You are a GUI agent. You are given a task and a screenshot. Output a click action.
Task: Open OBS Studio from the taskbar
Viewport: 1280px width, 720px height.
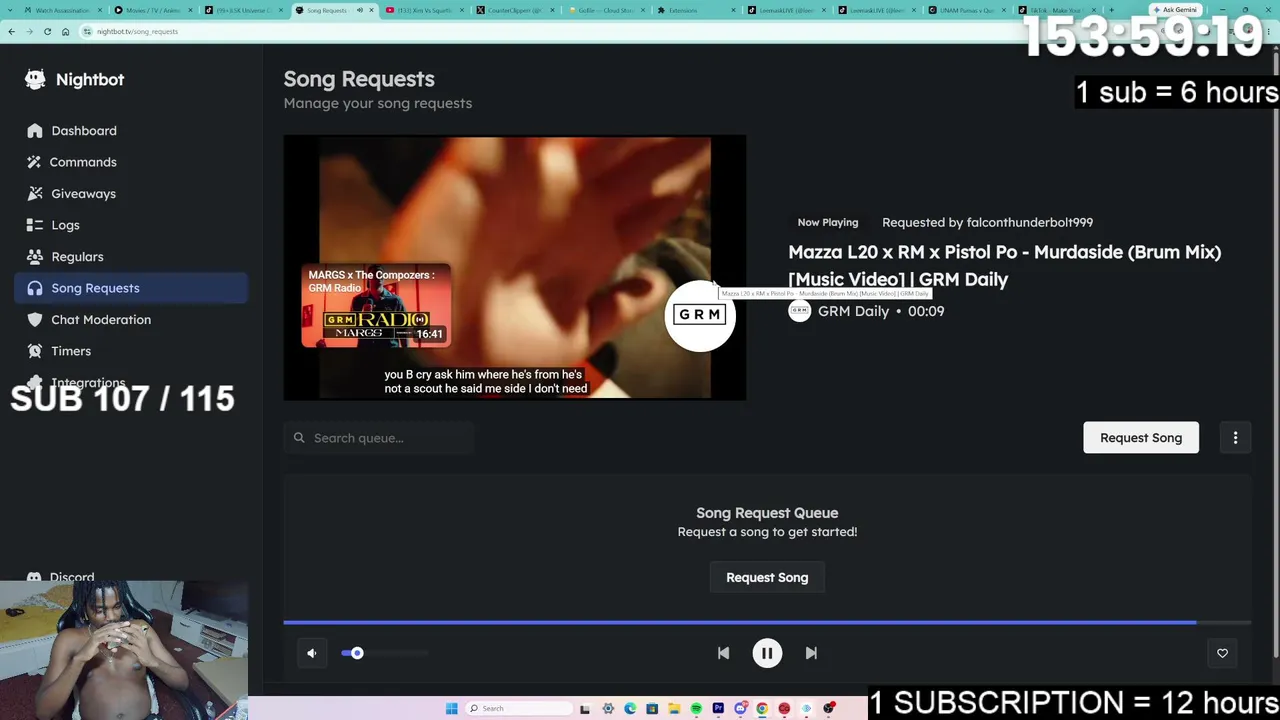(829, 709)
